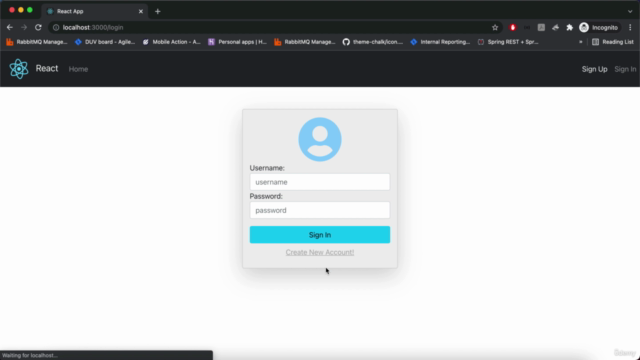640x360 pixels.
Task: Open Personal apps bookmark
Action: click(x=237, y=42)
